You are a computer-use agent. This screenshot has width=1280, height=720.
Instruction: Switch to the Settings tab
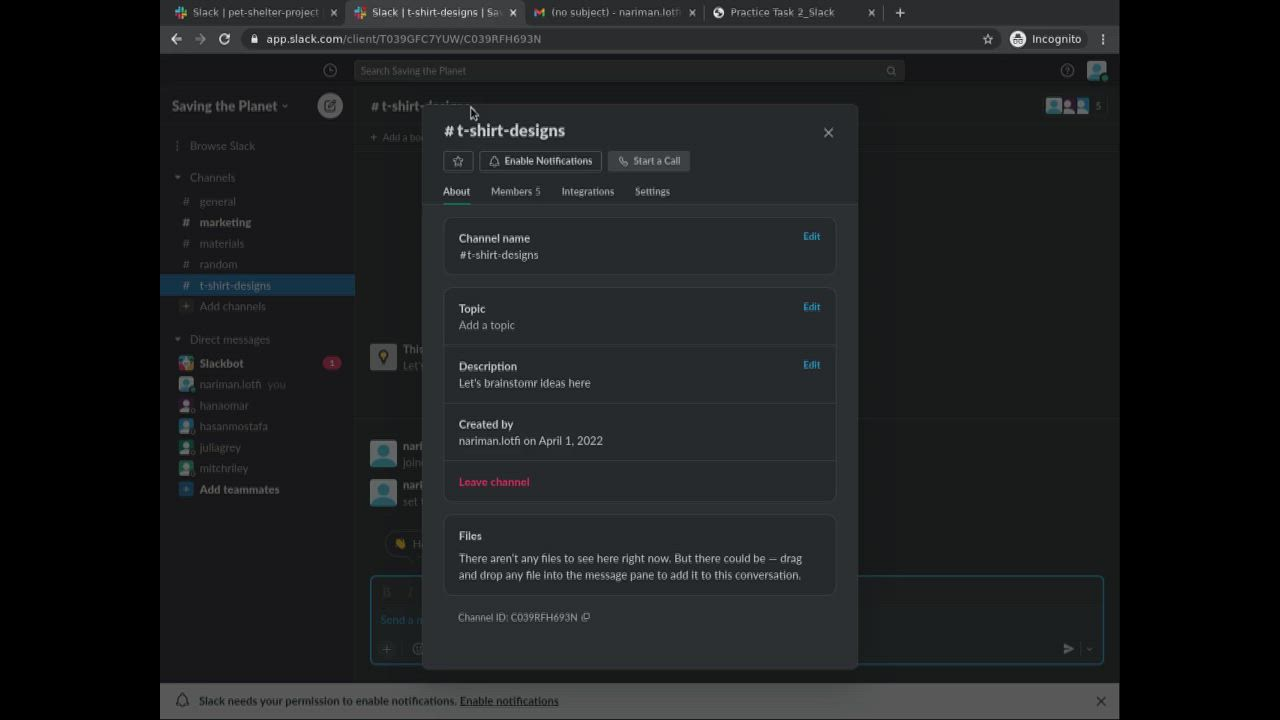[652, 191]
